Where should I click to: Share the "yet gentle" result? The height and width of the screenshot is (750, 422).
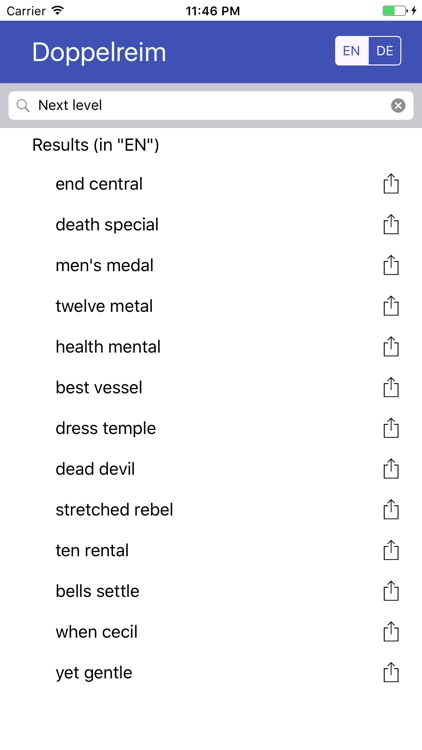[391, 672]
